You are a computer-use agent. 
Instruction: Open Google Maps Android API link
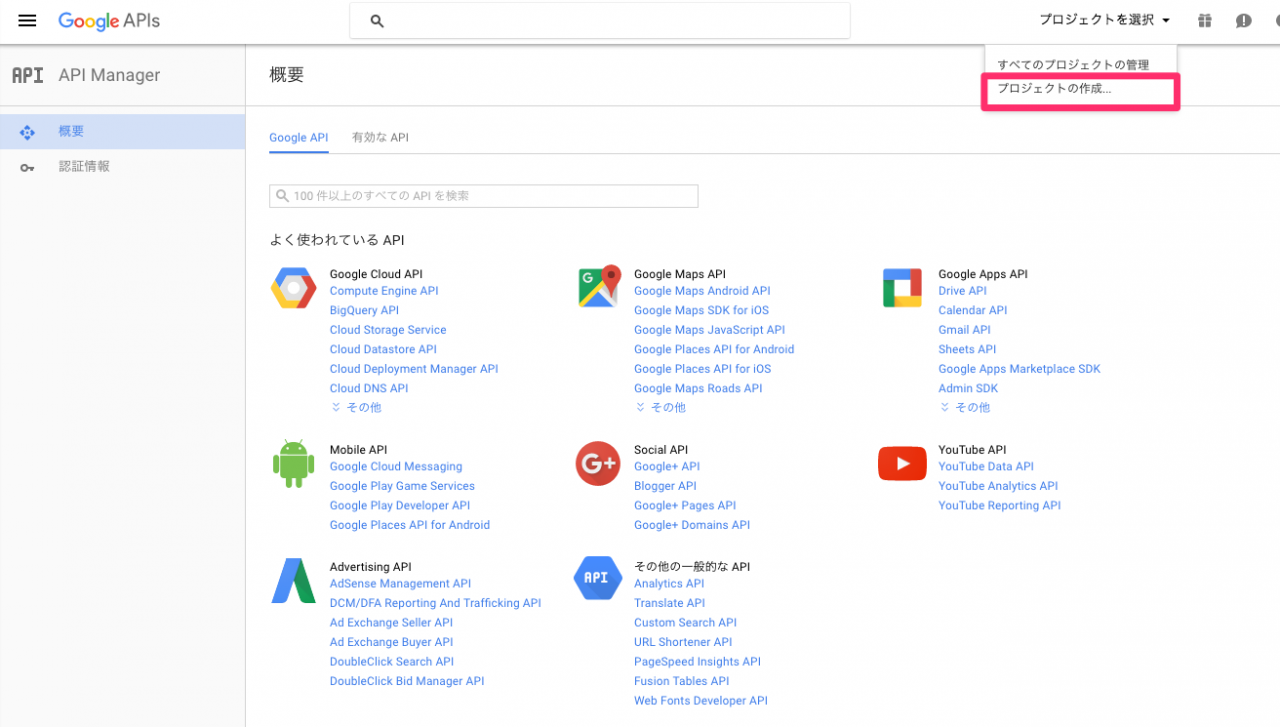702,291
